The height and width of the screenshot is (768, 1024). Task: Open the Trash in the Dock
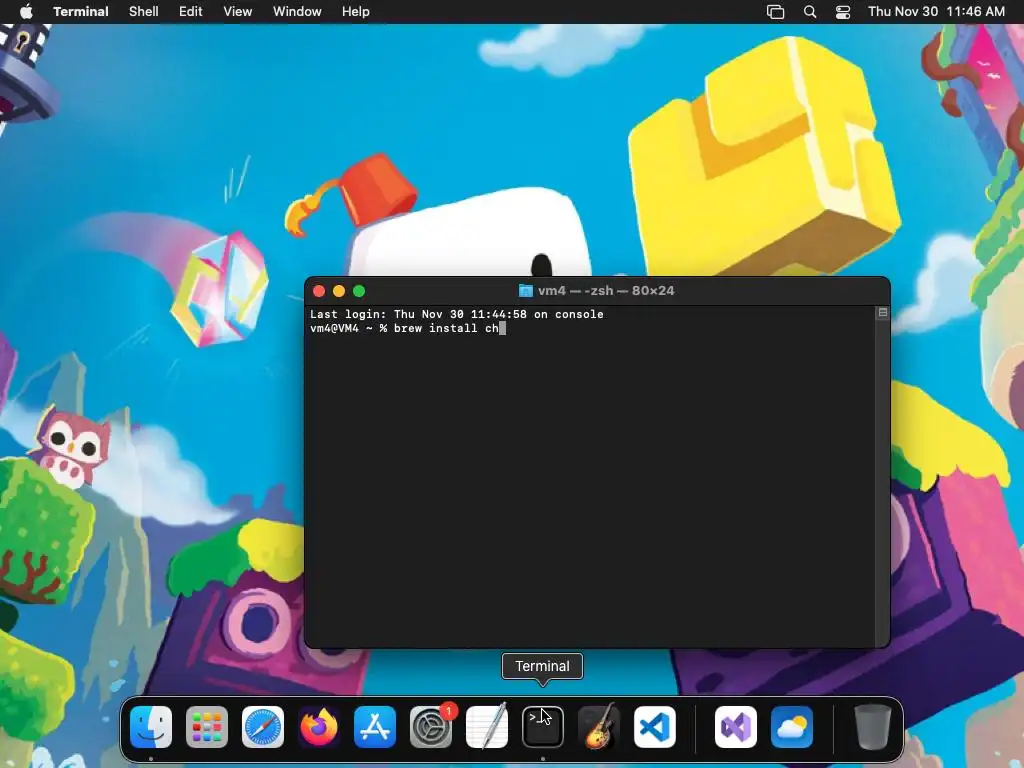872,727
